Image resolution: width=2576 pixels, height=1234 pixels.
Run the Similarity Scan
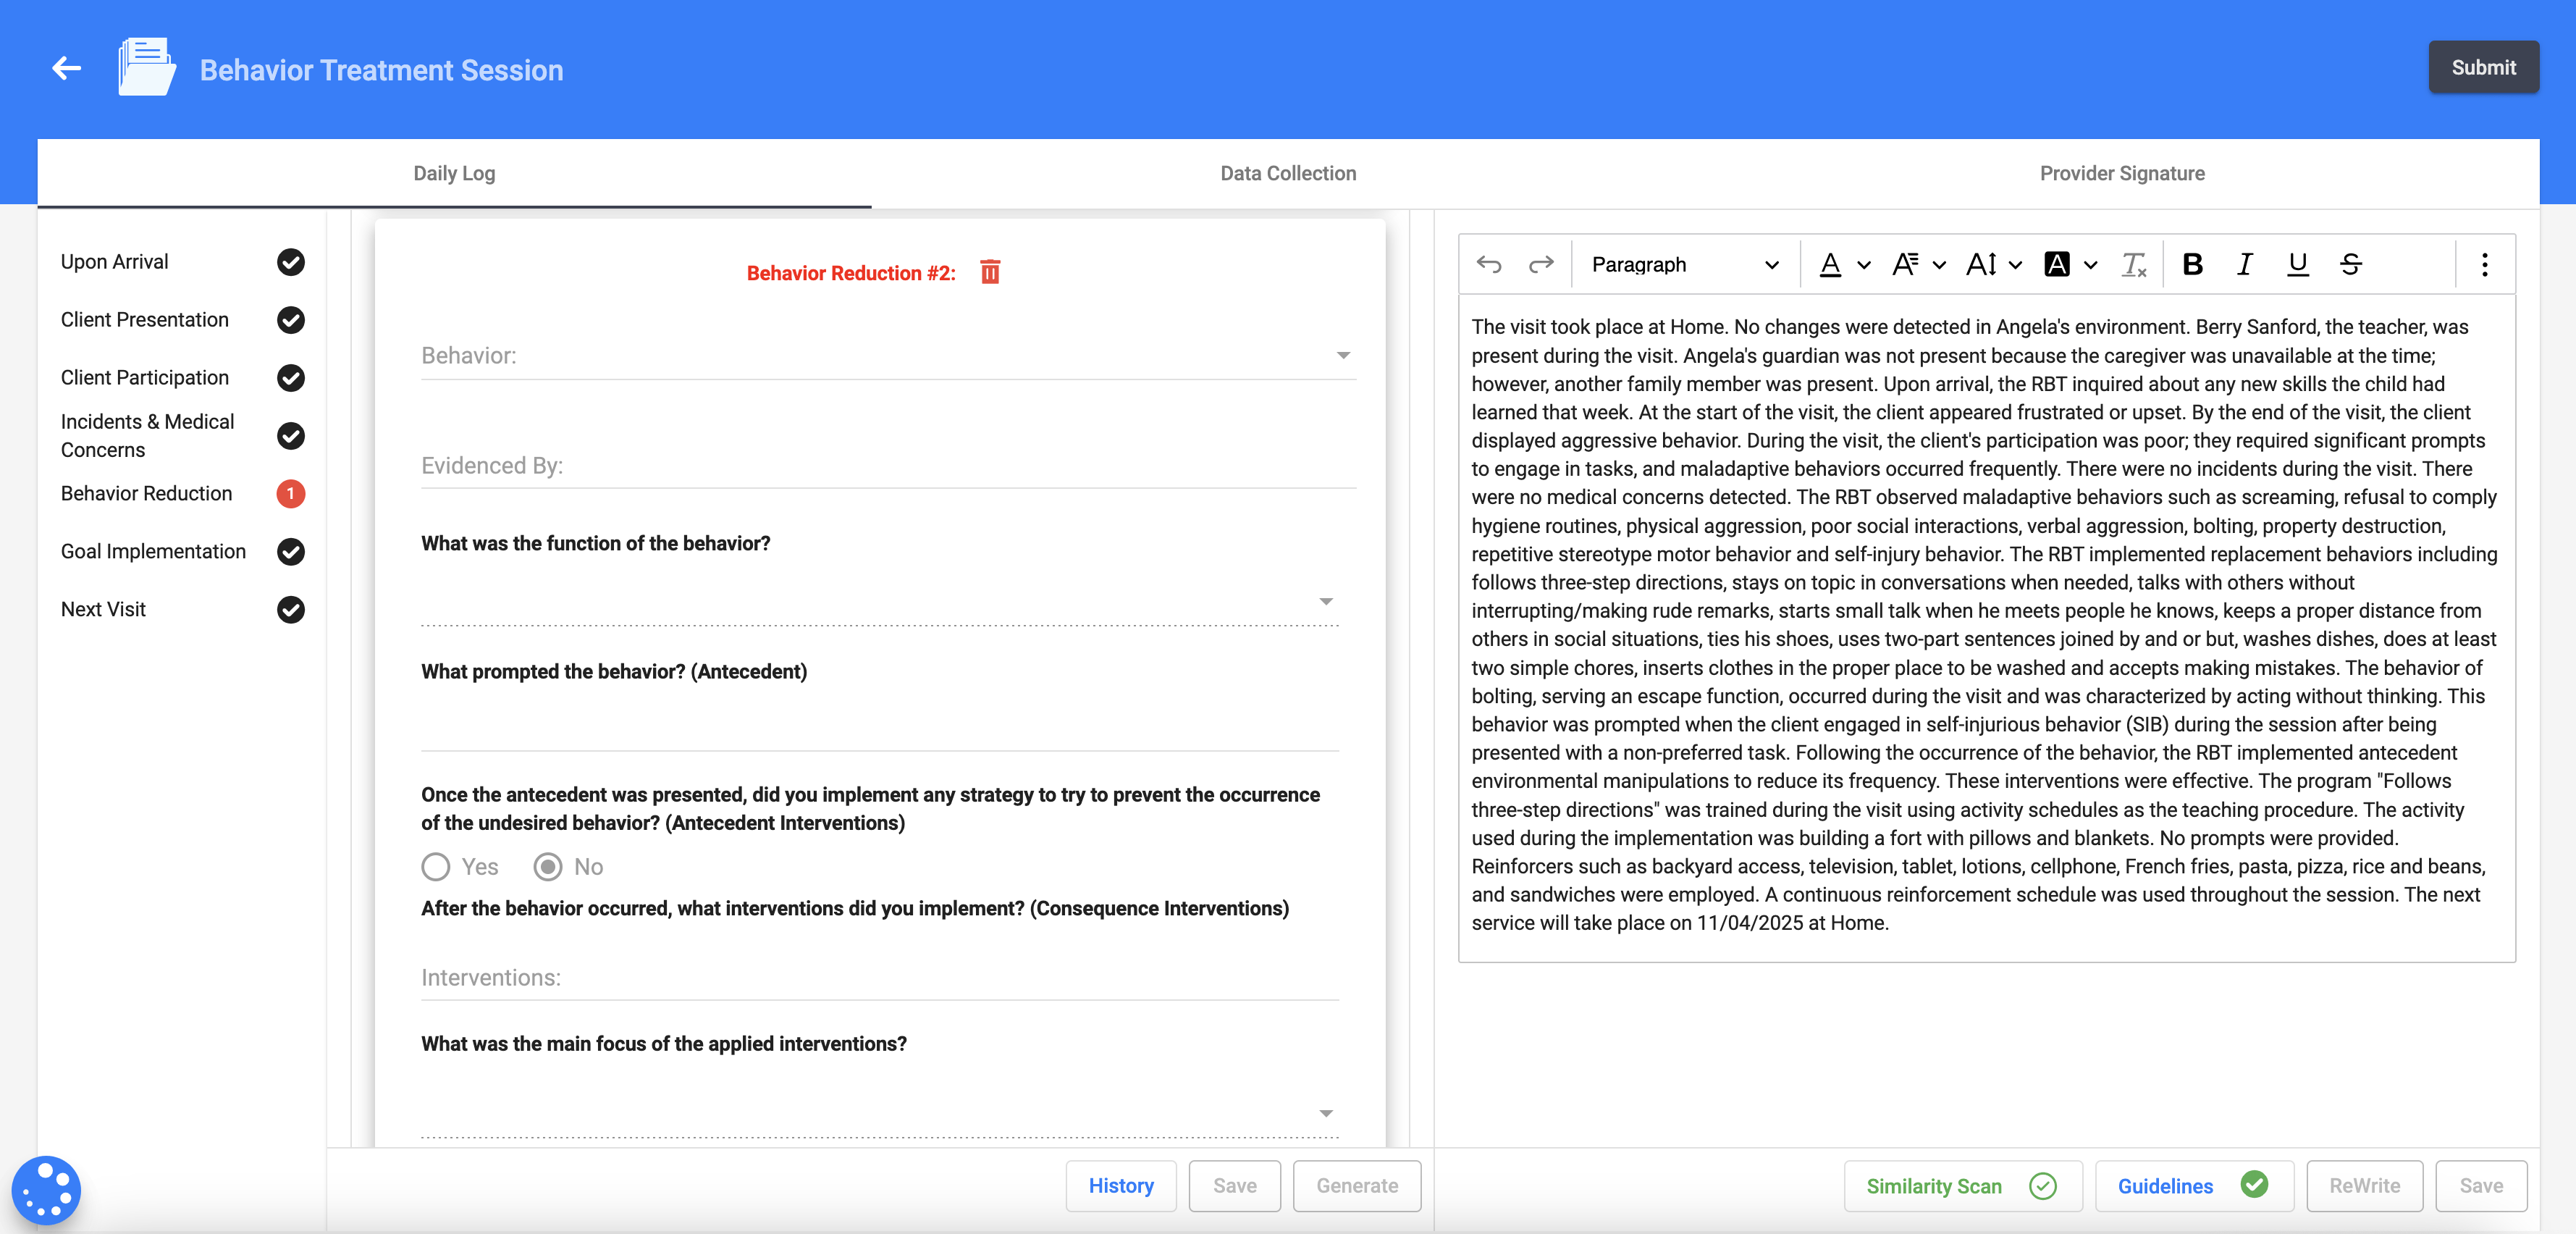1962,1186
